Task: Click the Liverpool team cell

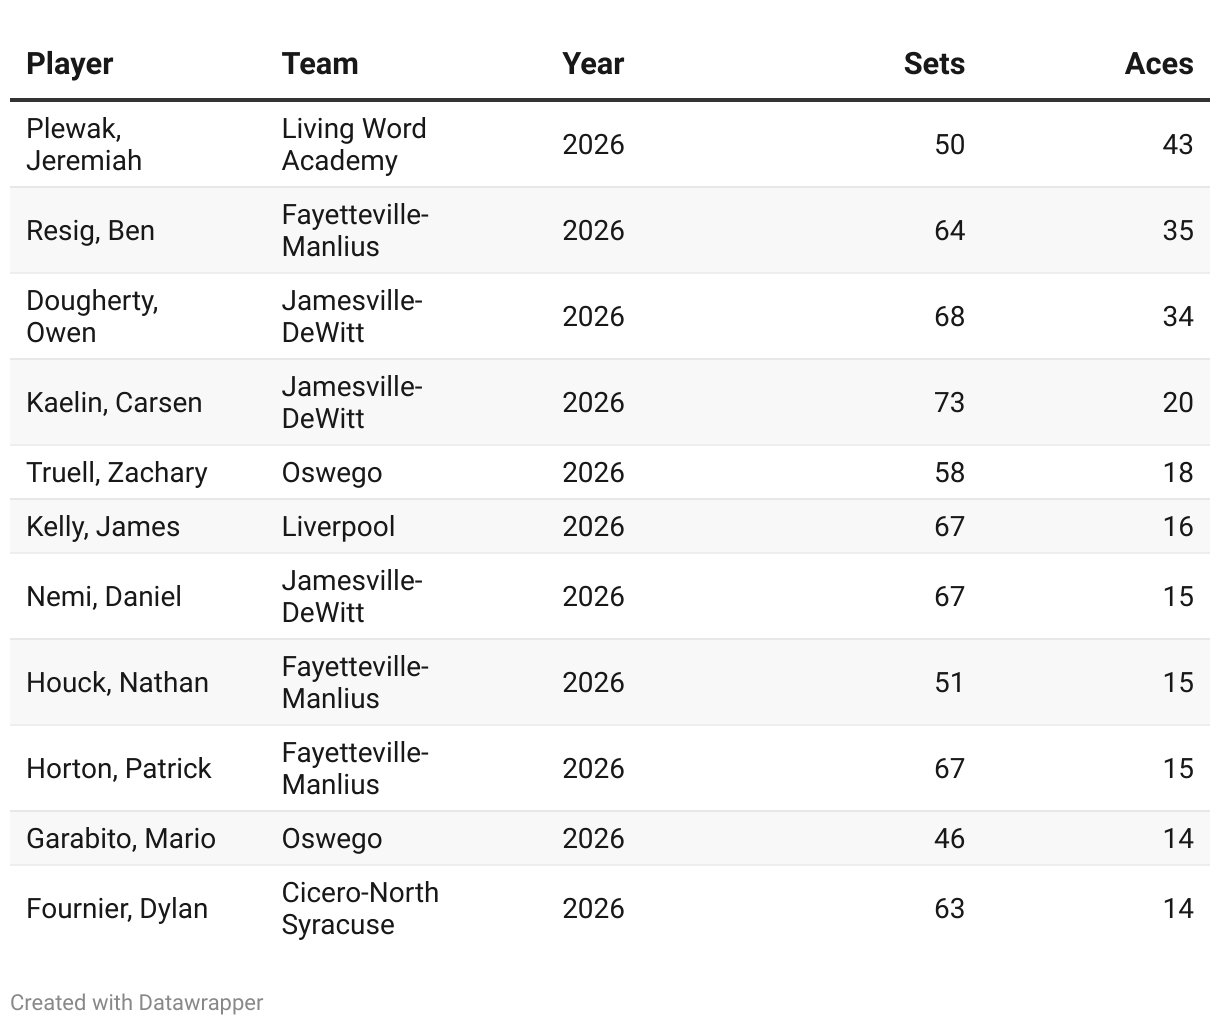Action: click(338, 526)
